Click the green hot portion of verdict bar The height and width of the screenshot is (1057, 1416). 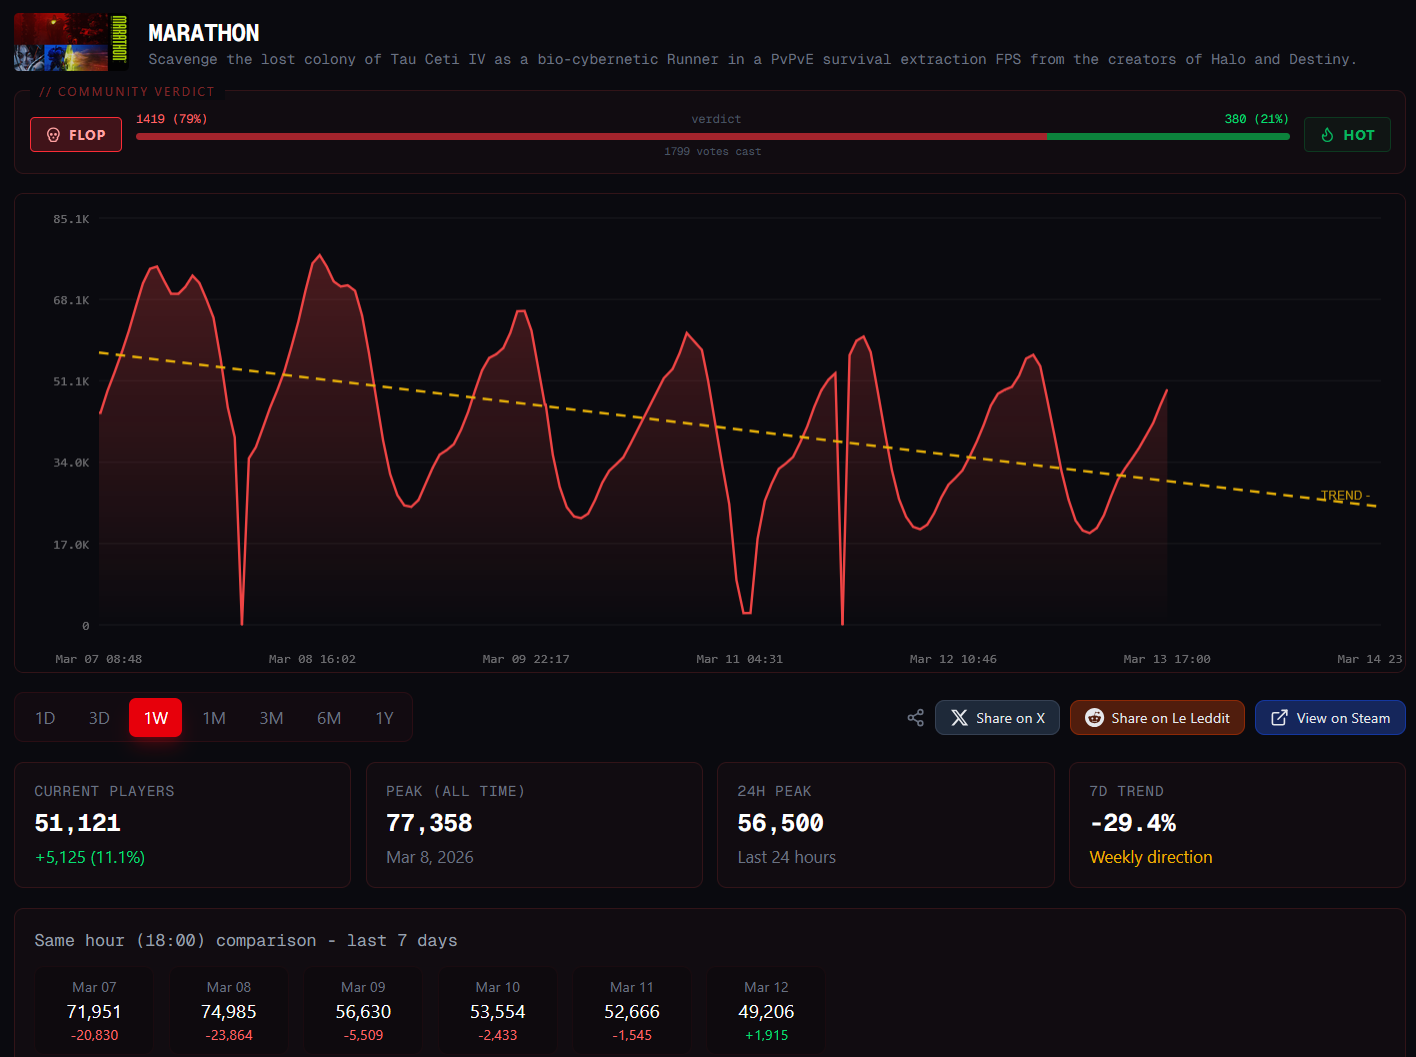[x=1168, y=136]
